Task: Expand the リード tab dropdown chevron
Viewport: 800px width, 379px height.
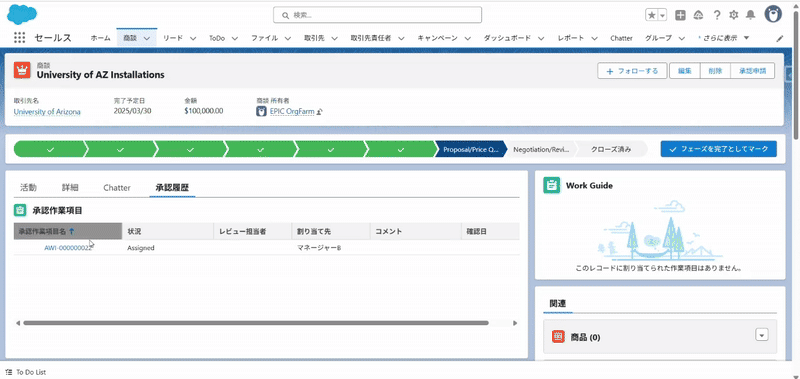Action: 193,38
